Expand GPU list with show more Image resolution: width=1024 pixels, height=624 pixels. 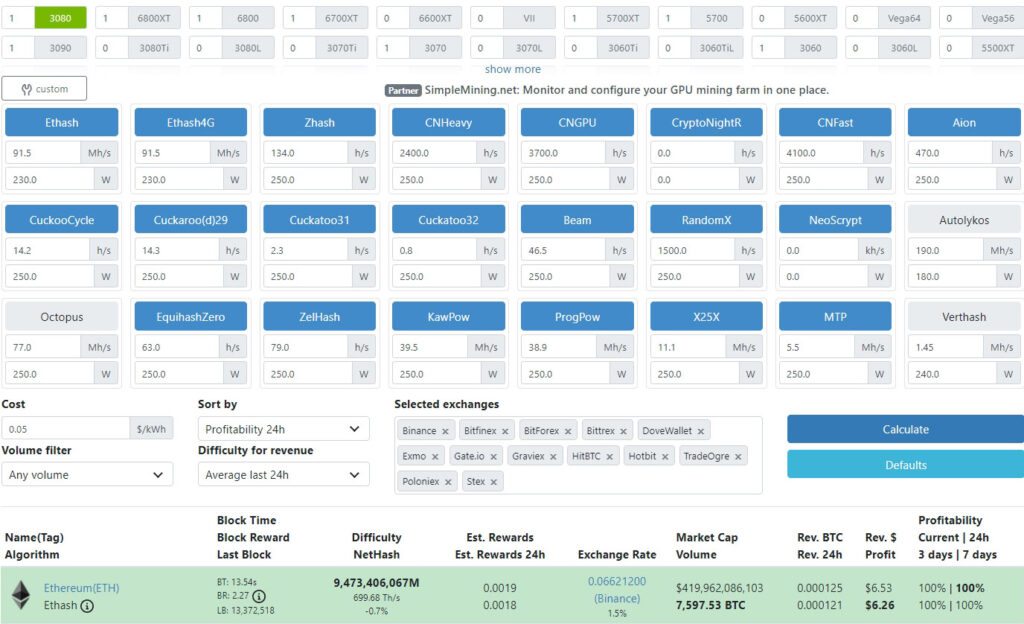pos(513,69)
